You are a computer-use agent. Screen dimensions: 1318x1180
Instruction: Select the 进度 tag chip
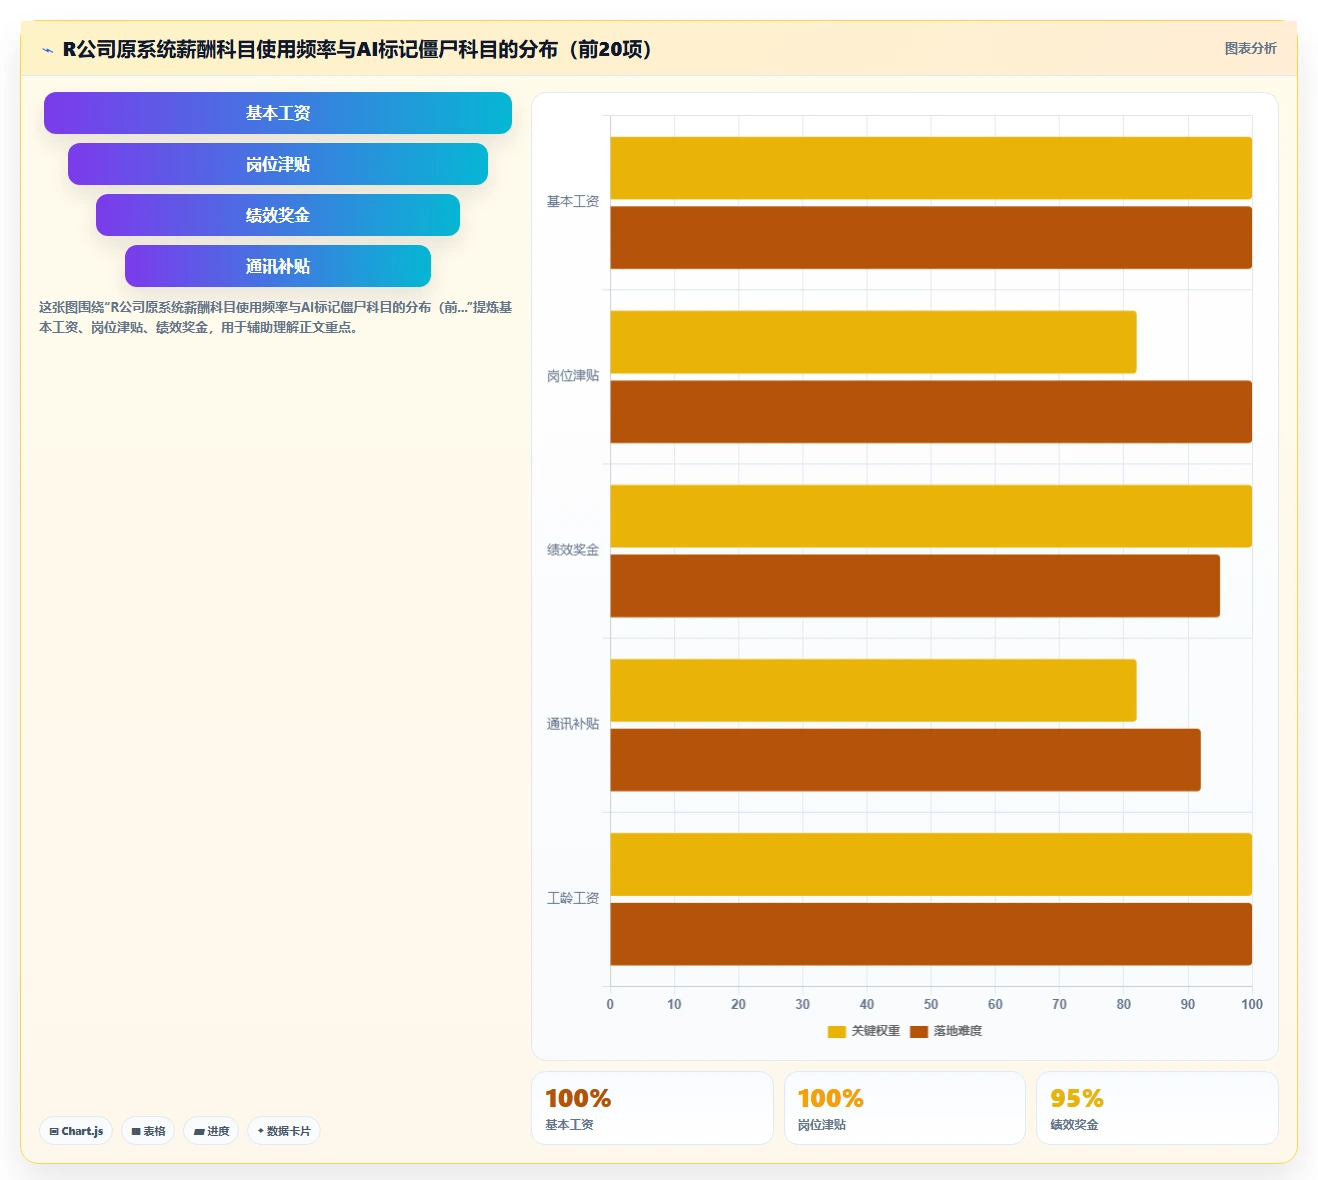(x=211, y=1131)
